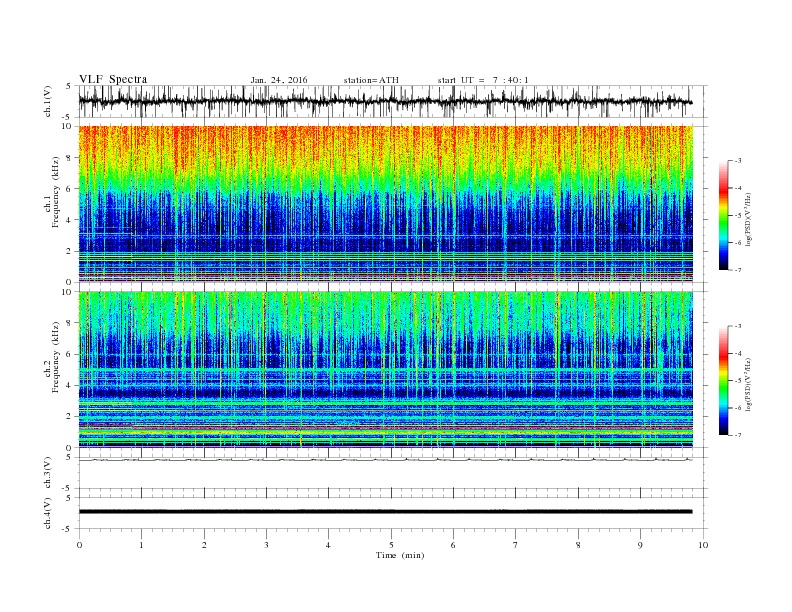Click time axis tick label '10'
The width and height of the screenshot is (792, 612).
703,545
